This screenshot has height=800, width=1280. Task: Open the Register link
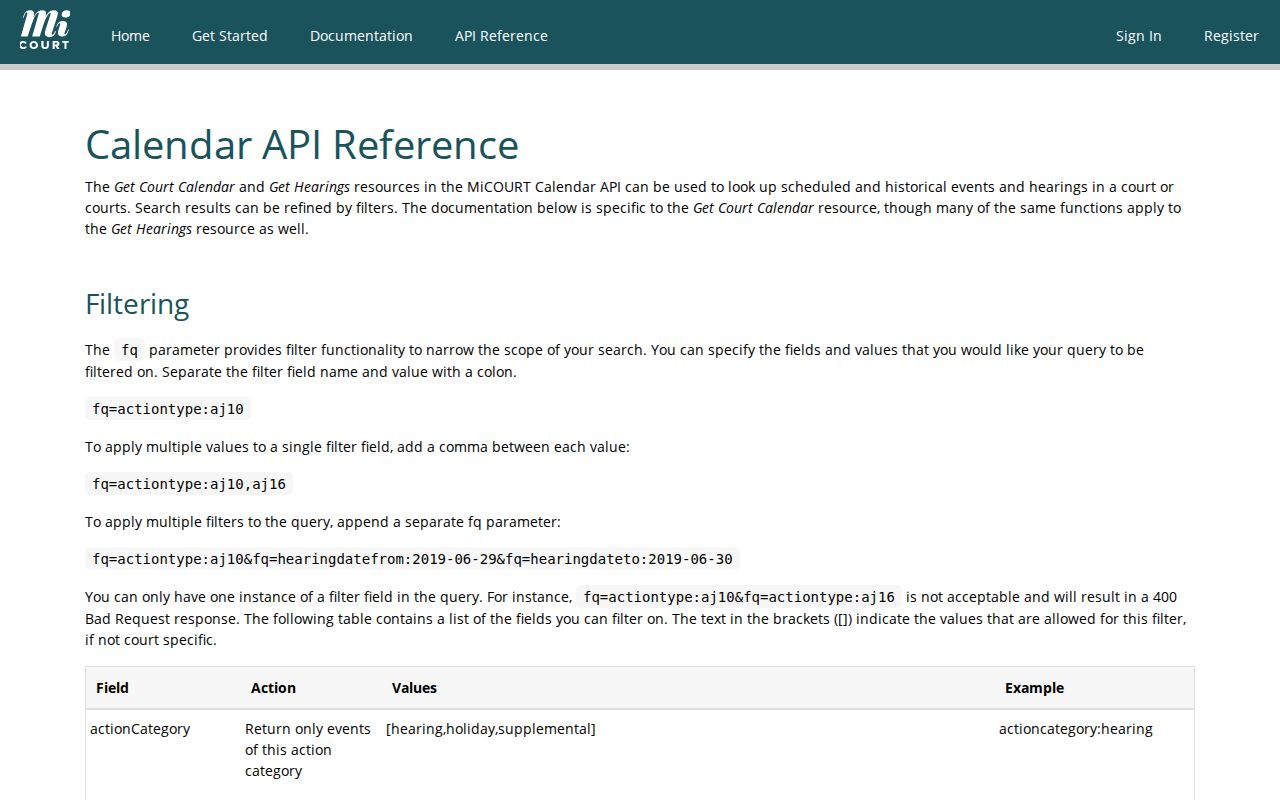(x=1231, y=36)
